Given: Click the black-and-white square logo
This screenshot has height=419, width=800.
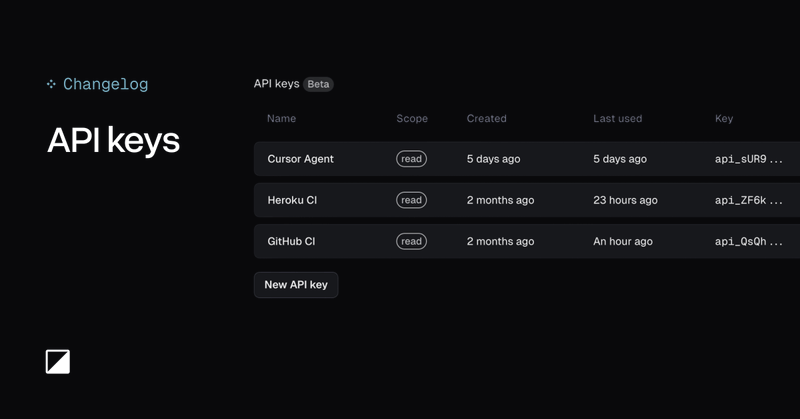Looking at the screenshot, I should tap(58, 362).
